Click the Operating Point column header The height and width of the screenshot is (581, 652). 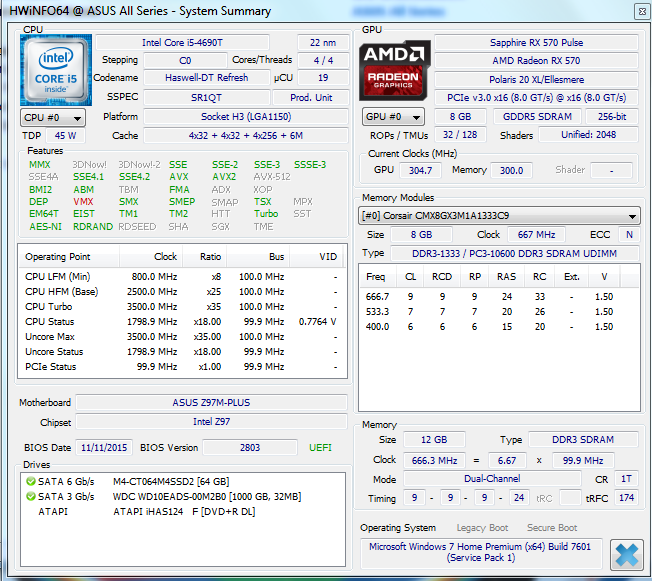pos(69,257)
